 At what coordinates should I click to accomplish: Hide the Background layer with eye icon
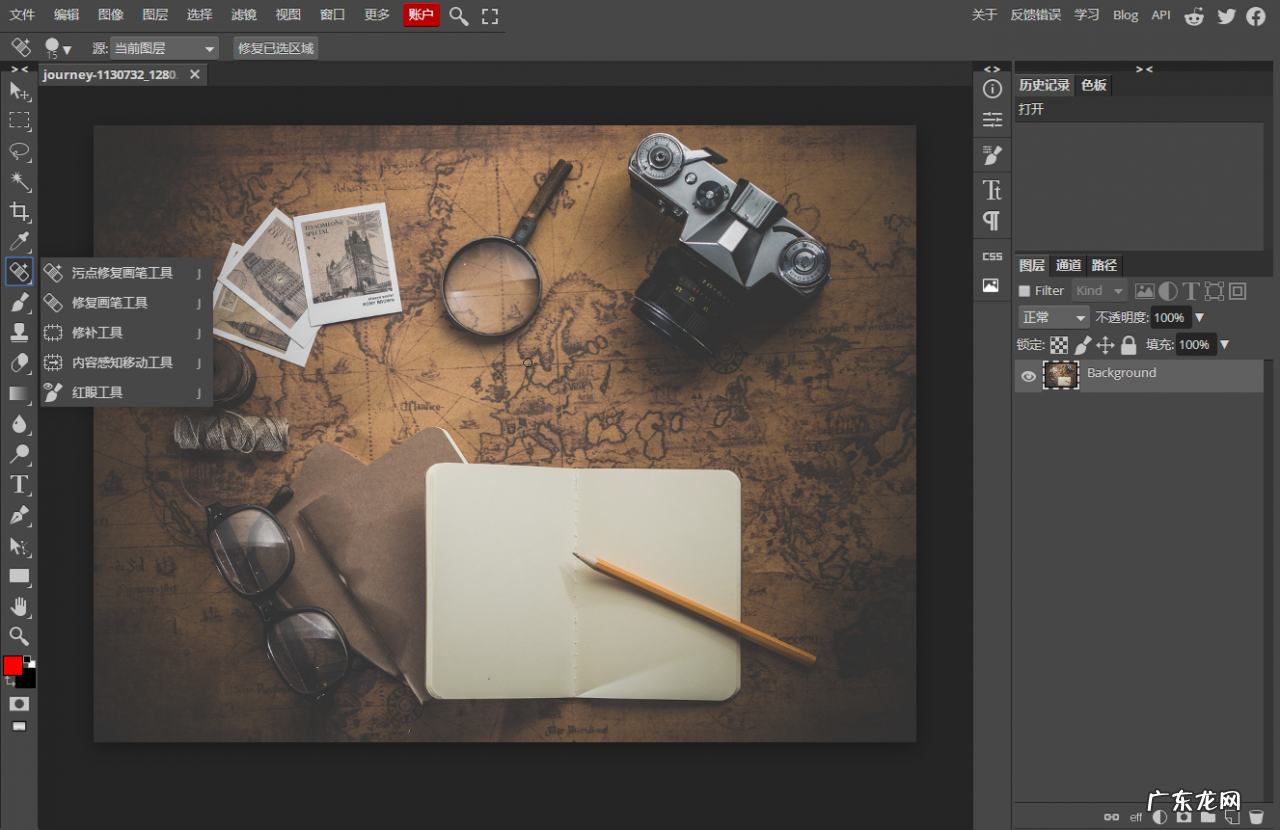click(1028, 376)
